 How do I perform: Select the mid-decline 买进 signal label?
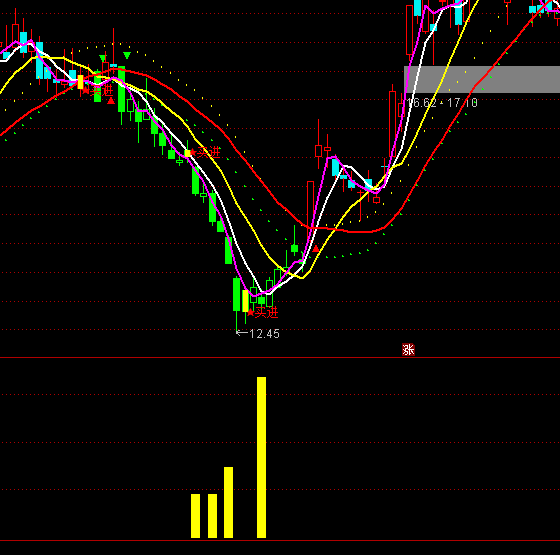(209, 152)
